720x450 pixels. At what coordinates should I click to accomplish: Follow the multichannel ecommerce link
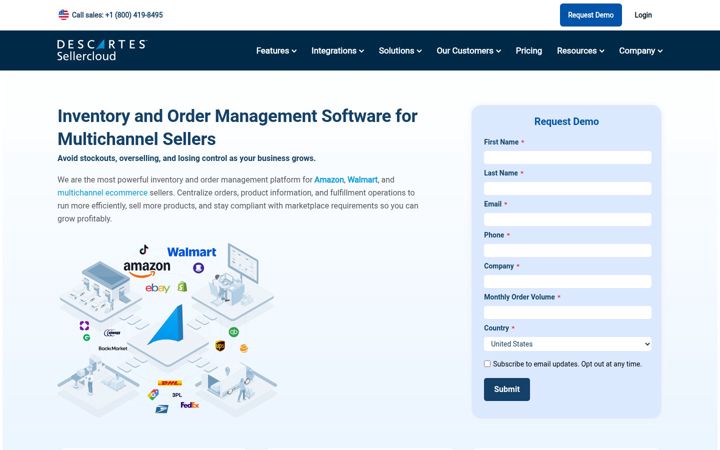(102, 193)
